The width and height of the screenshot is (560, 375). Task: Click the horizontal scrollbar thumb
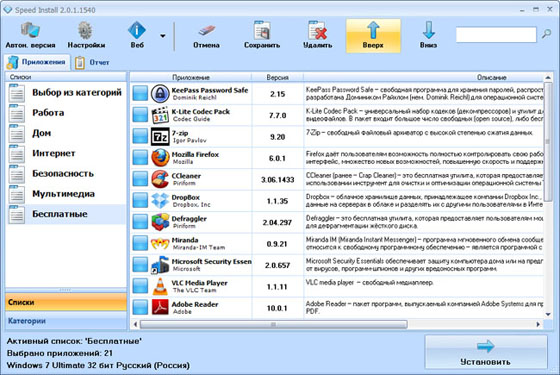274,324
